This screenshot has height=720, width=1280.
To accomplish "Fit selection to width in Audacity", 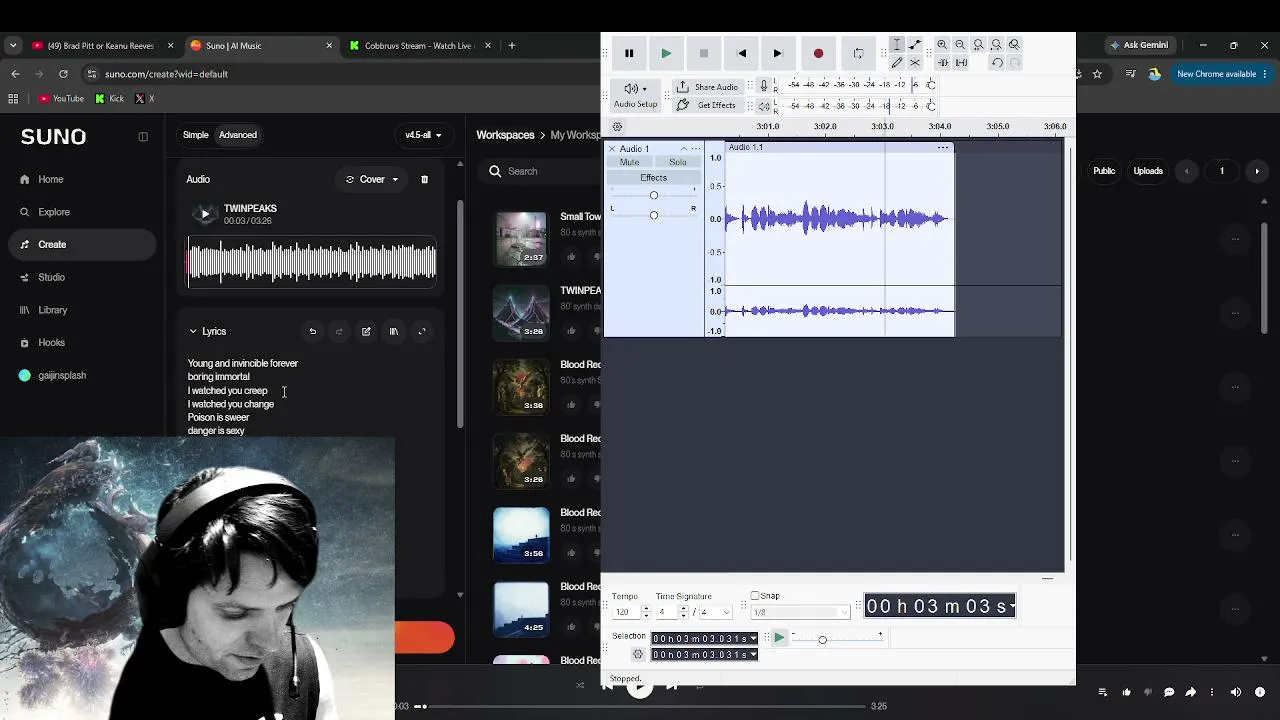I will 978,45.
